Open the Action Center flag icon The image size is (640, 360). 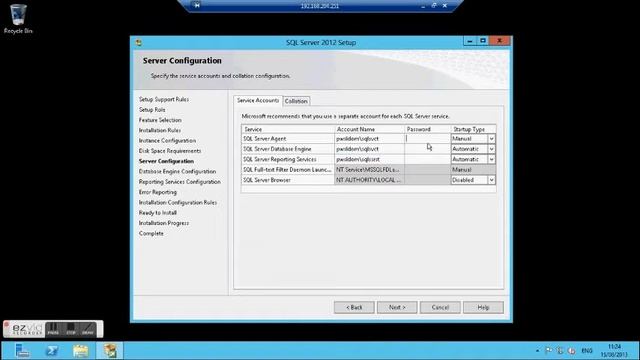pyautogui.click(x=549, y=351)
